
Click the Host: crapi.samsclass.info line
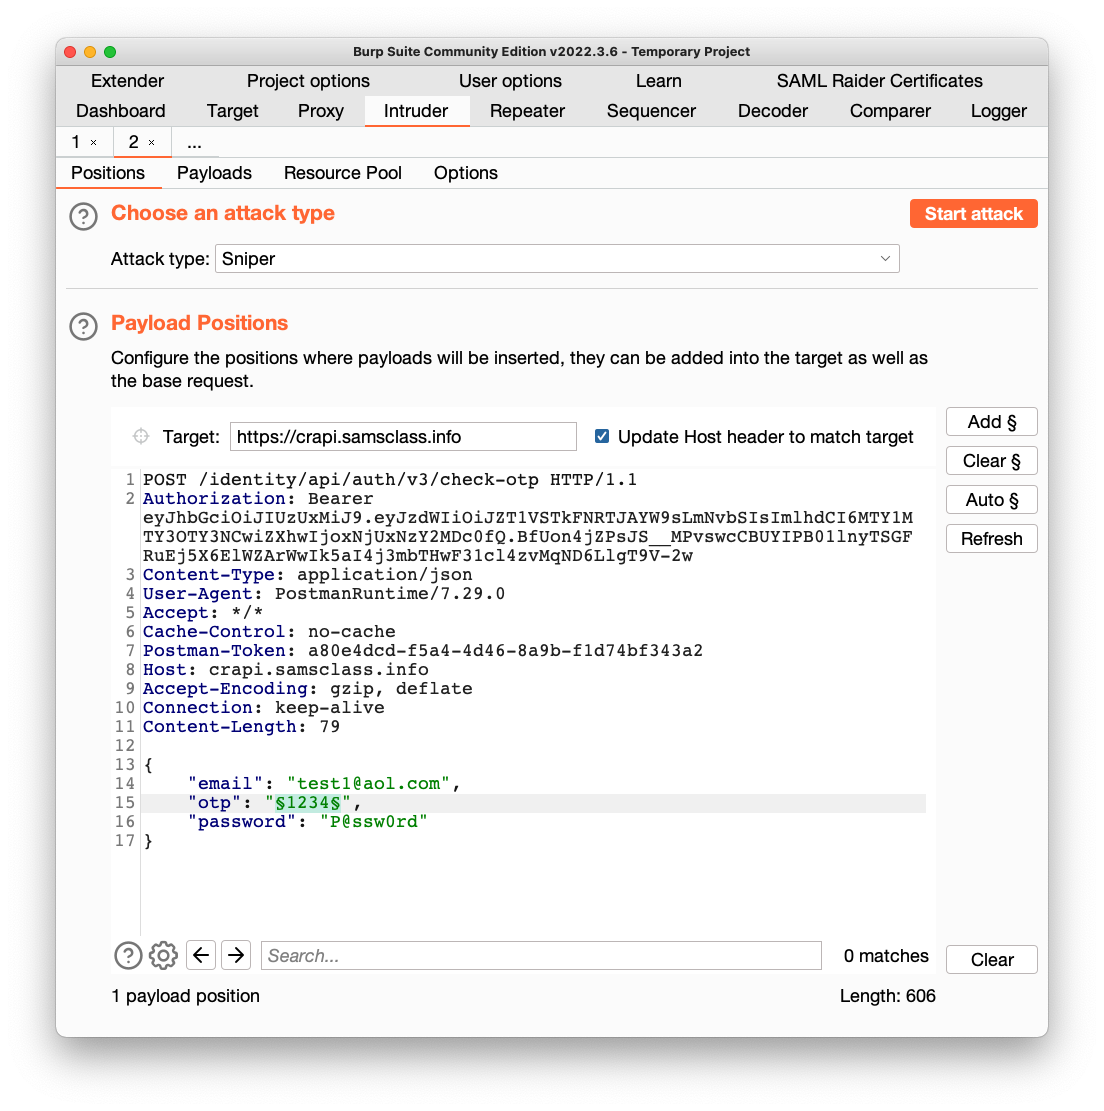click(x=286, y=670)
